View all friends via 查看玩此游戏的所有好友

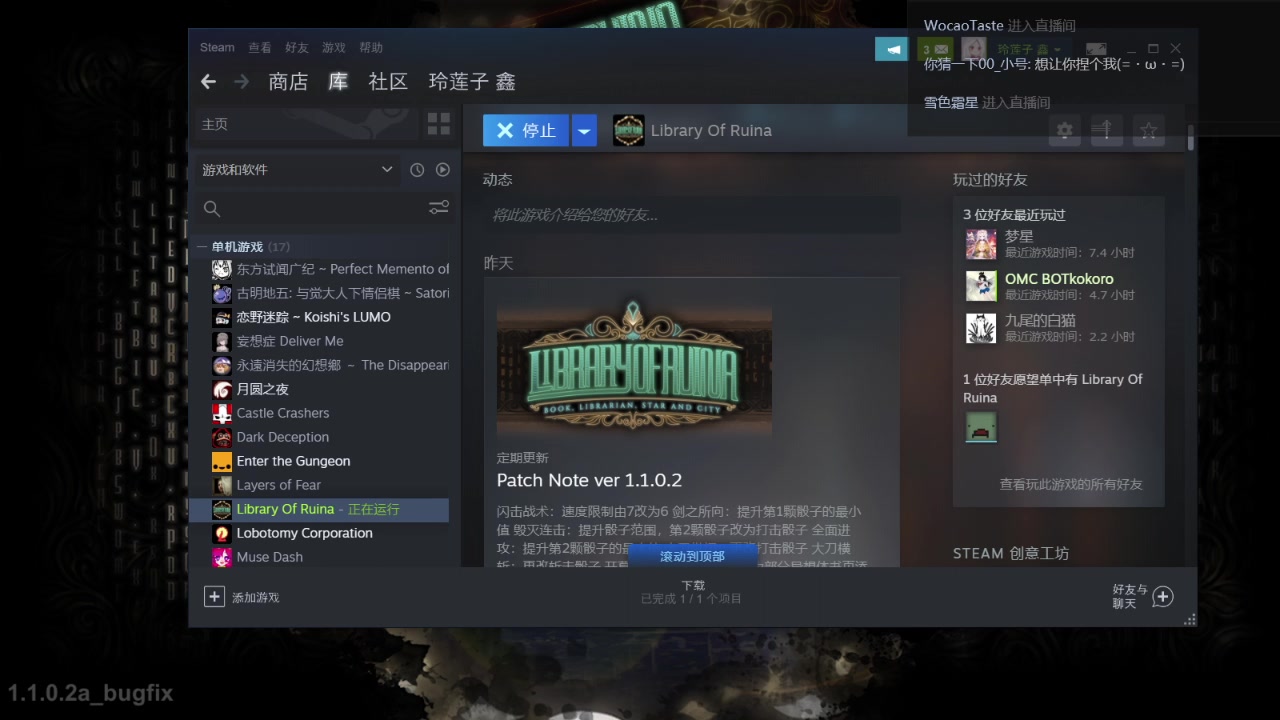click(1071, 484)
